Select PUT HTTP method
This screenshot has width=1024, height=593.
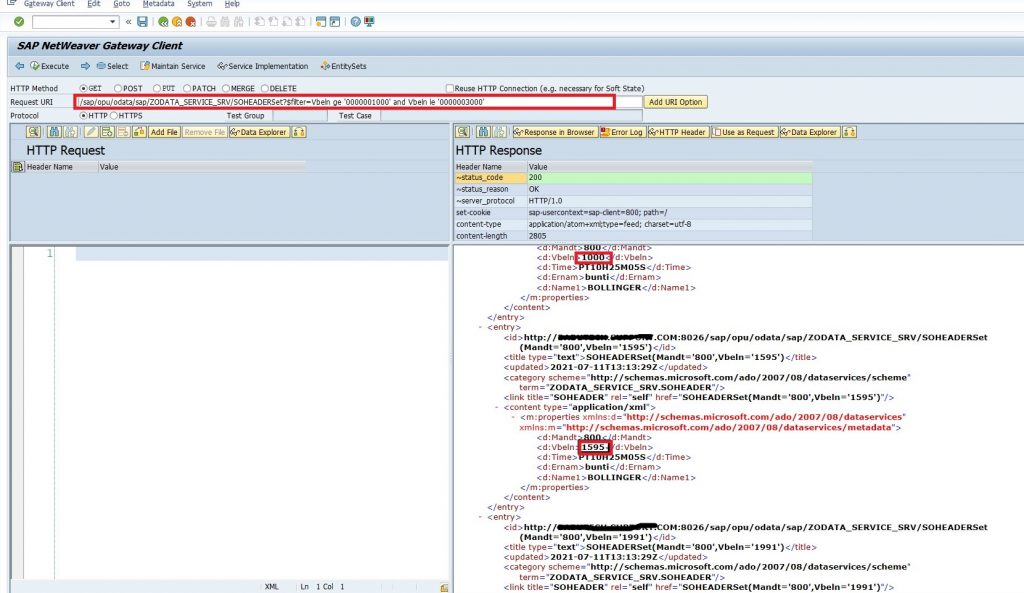click(157, 88)
